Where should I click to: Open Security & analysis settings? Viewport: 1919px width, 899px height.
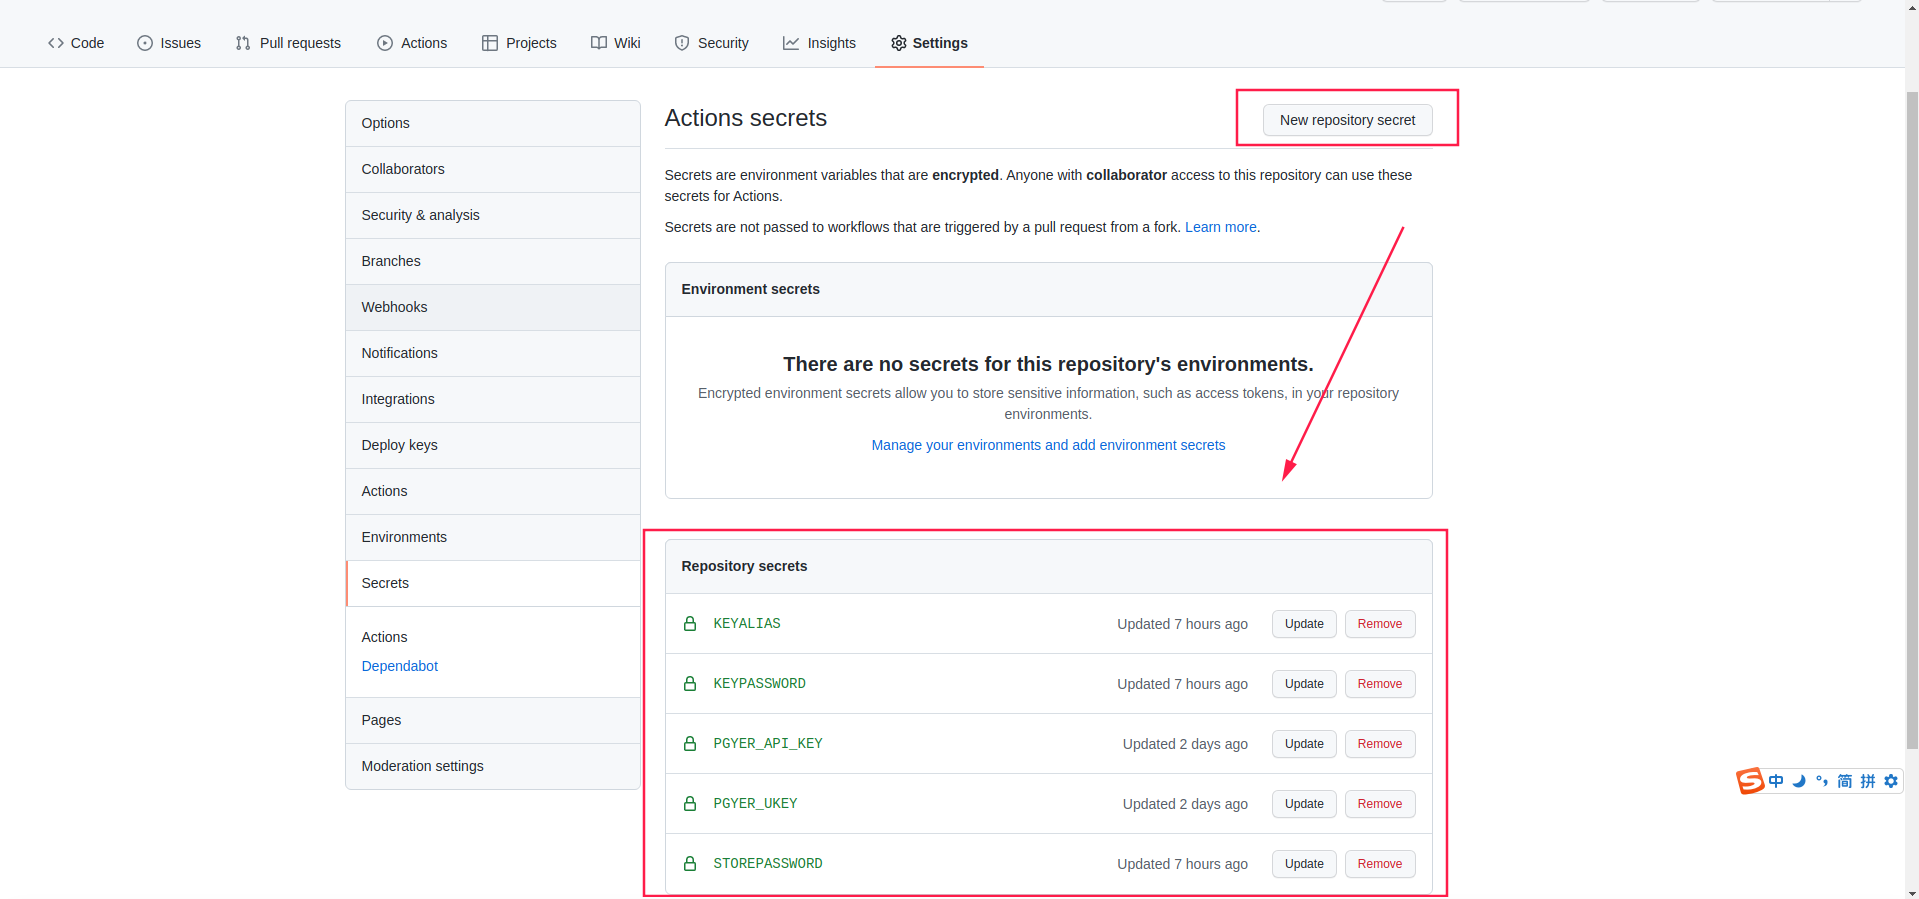493,215
